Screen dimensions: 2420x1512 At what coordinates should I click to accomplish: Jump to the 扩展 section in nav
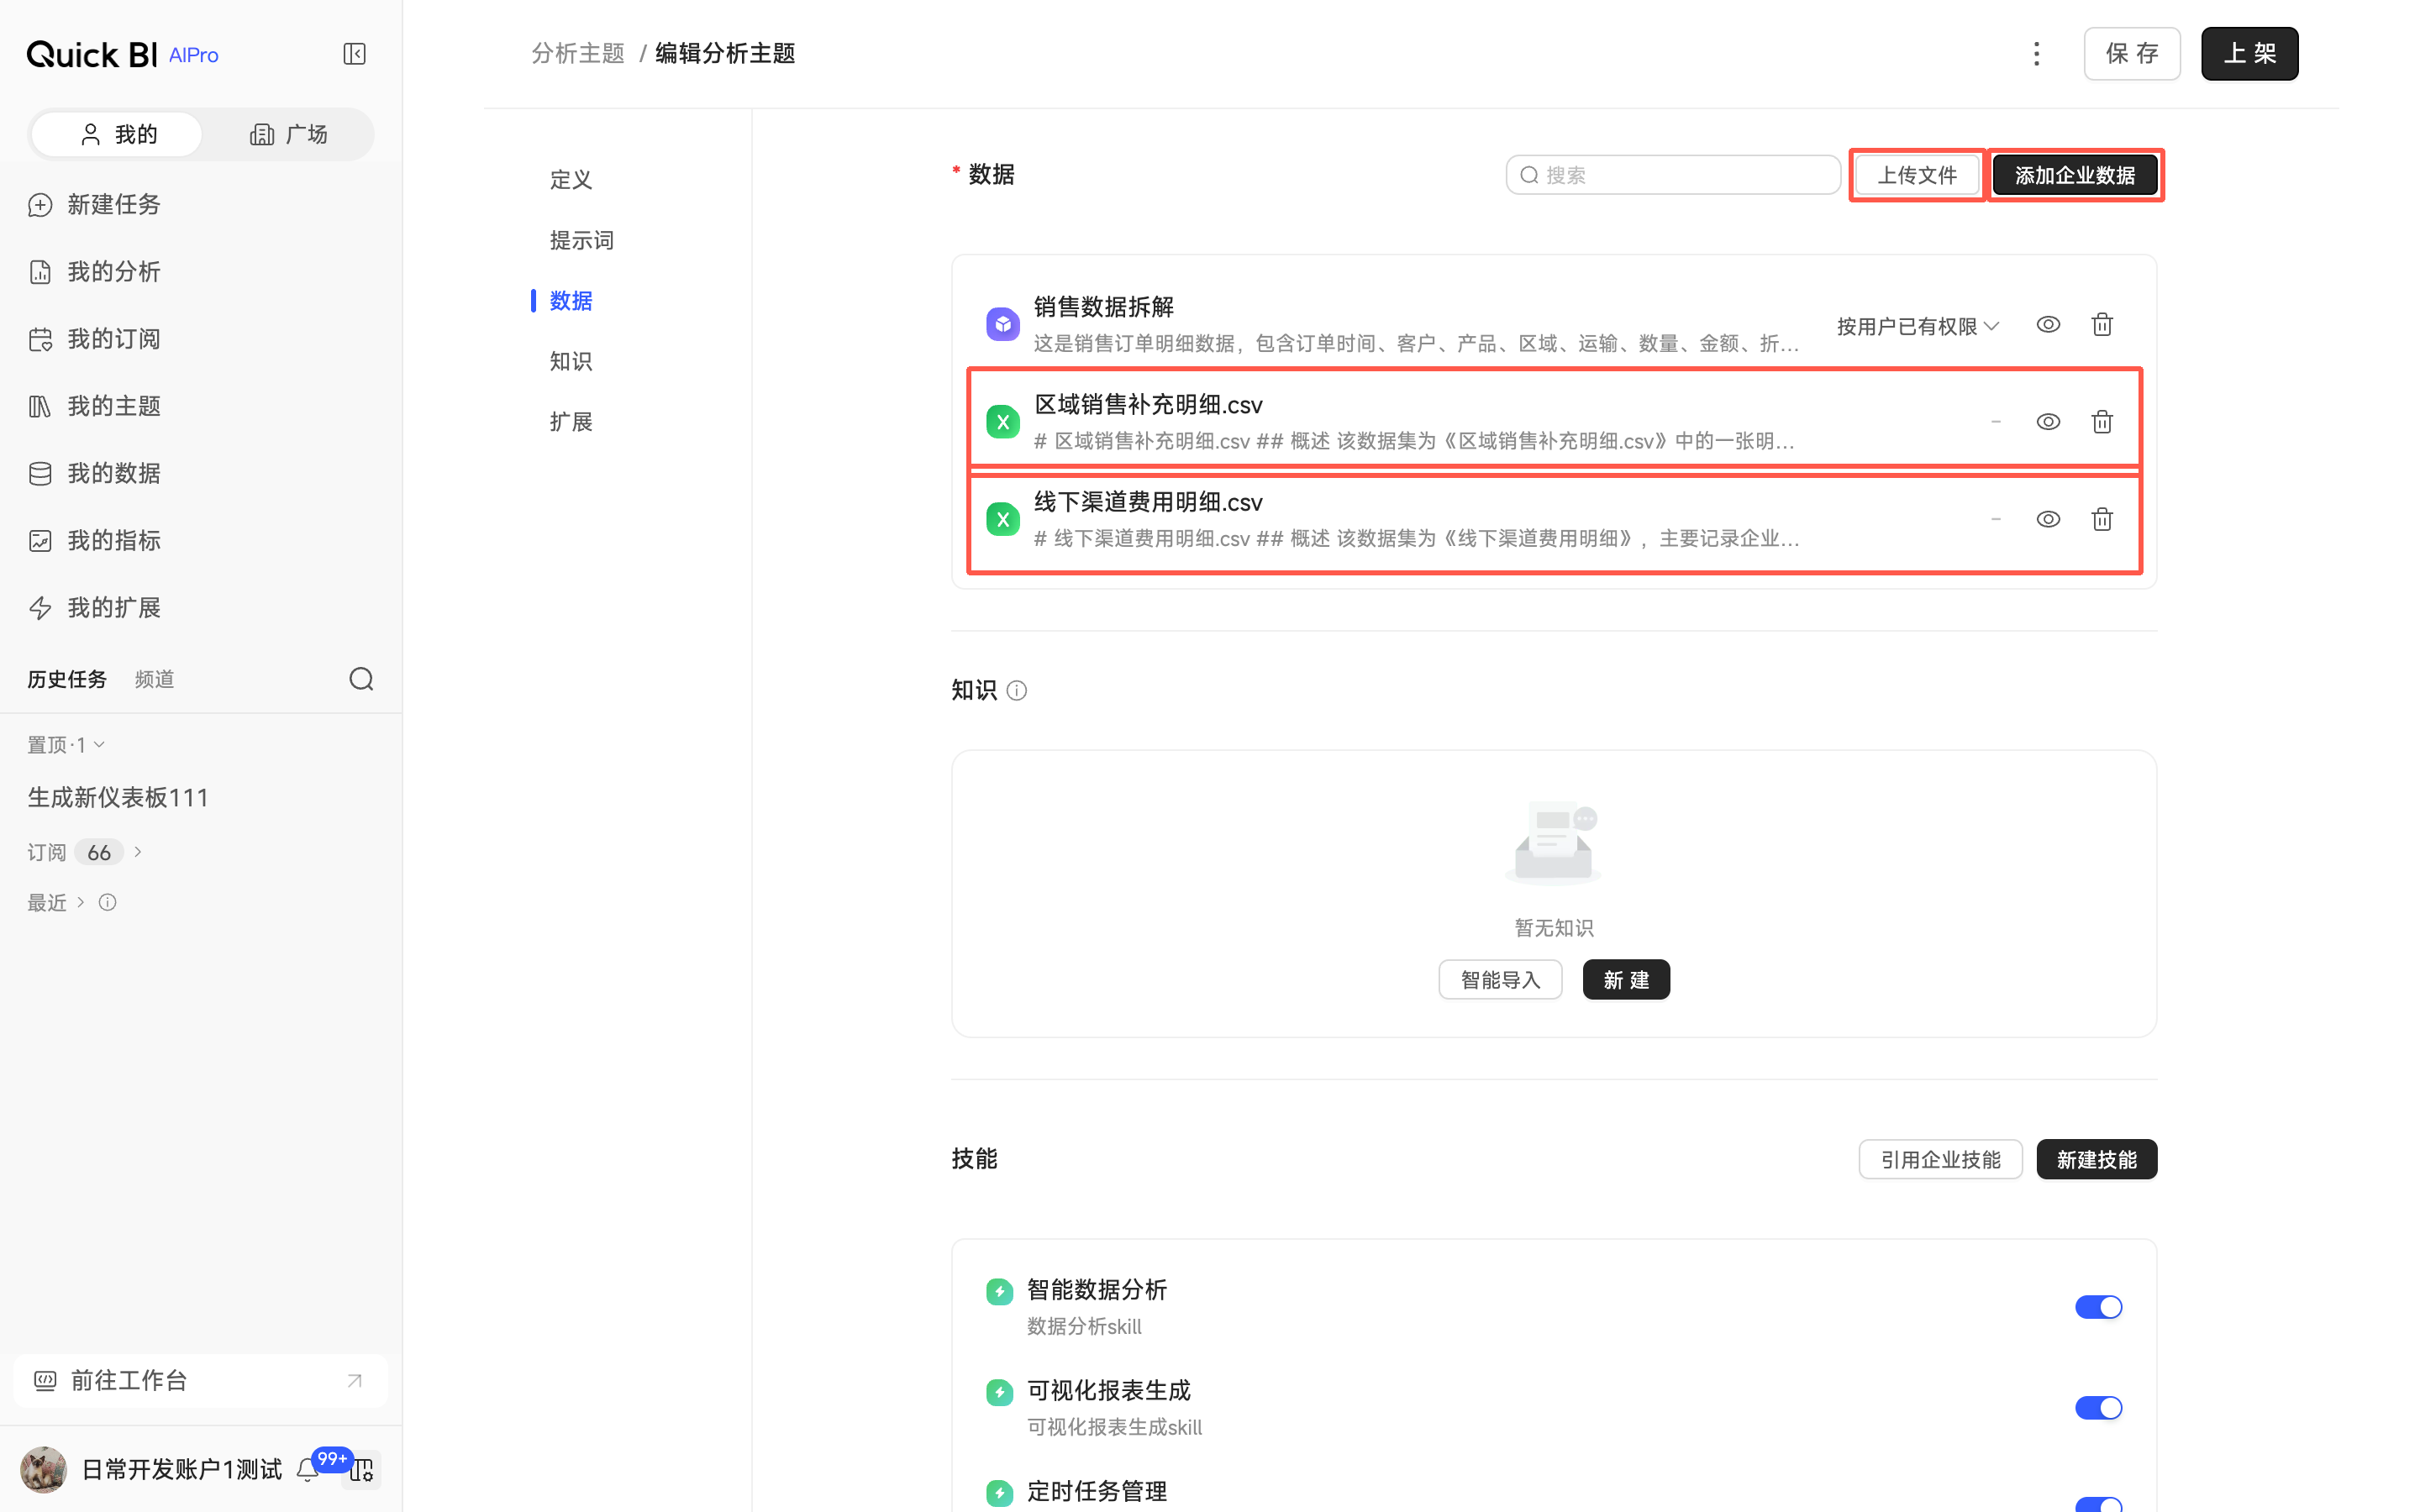[x=571, y=421]
